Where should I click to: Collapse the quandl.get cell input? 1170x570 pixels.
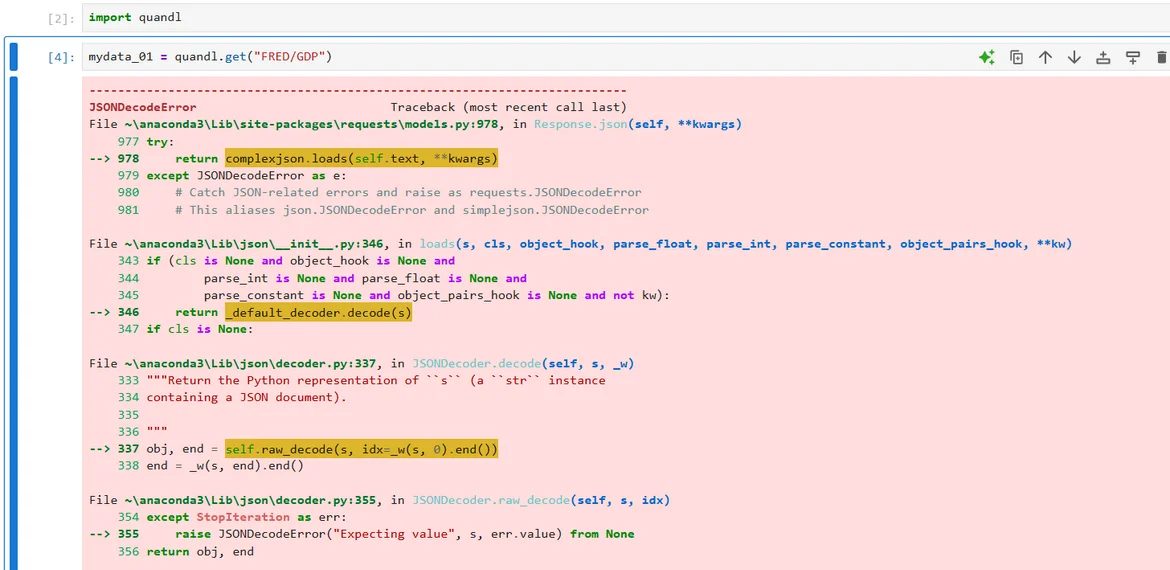pos(13,57)
